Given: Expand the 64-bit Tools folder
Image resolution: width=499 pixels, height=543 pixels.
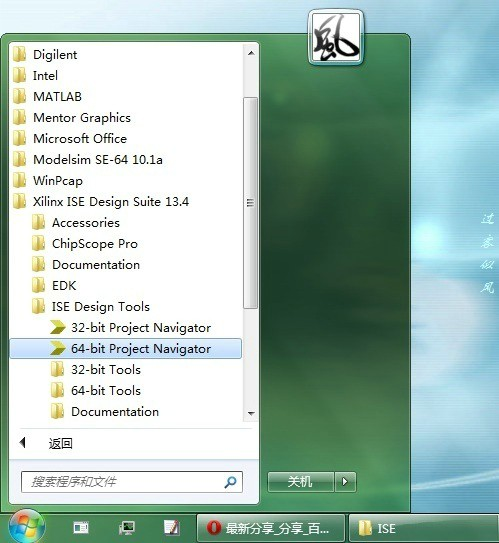Looking at the screenshot, I should pyautogui.click(x=126, y=391).
